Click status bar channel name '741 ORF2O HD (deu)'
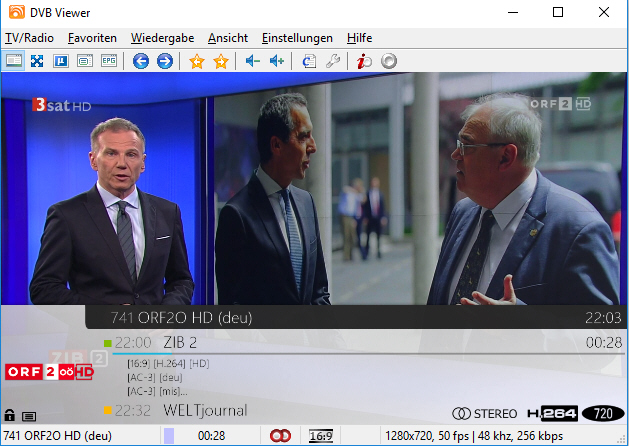629x446 pixels. click(x=57, y=436)
